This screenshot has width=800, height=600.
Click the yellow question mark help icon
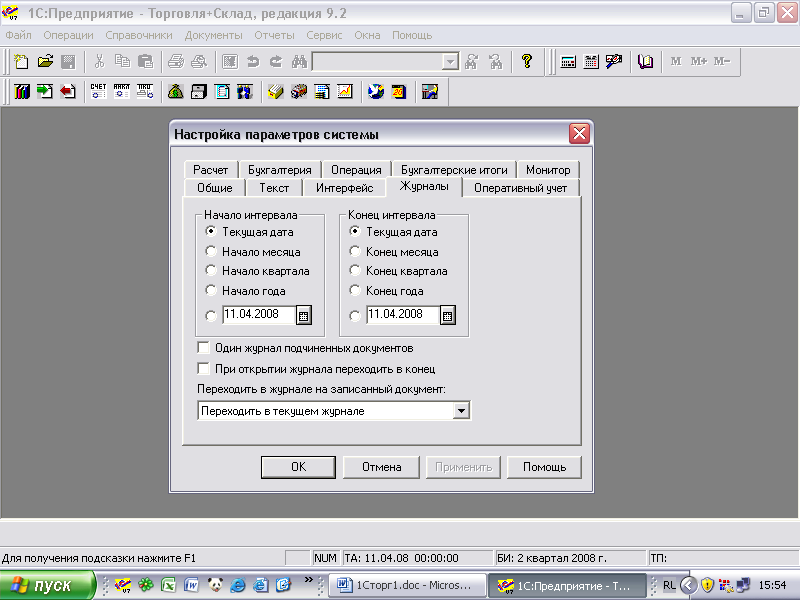[527, 62]
